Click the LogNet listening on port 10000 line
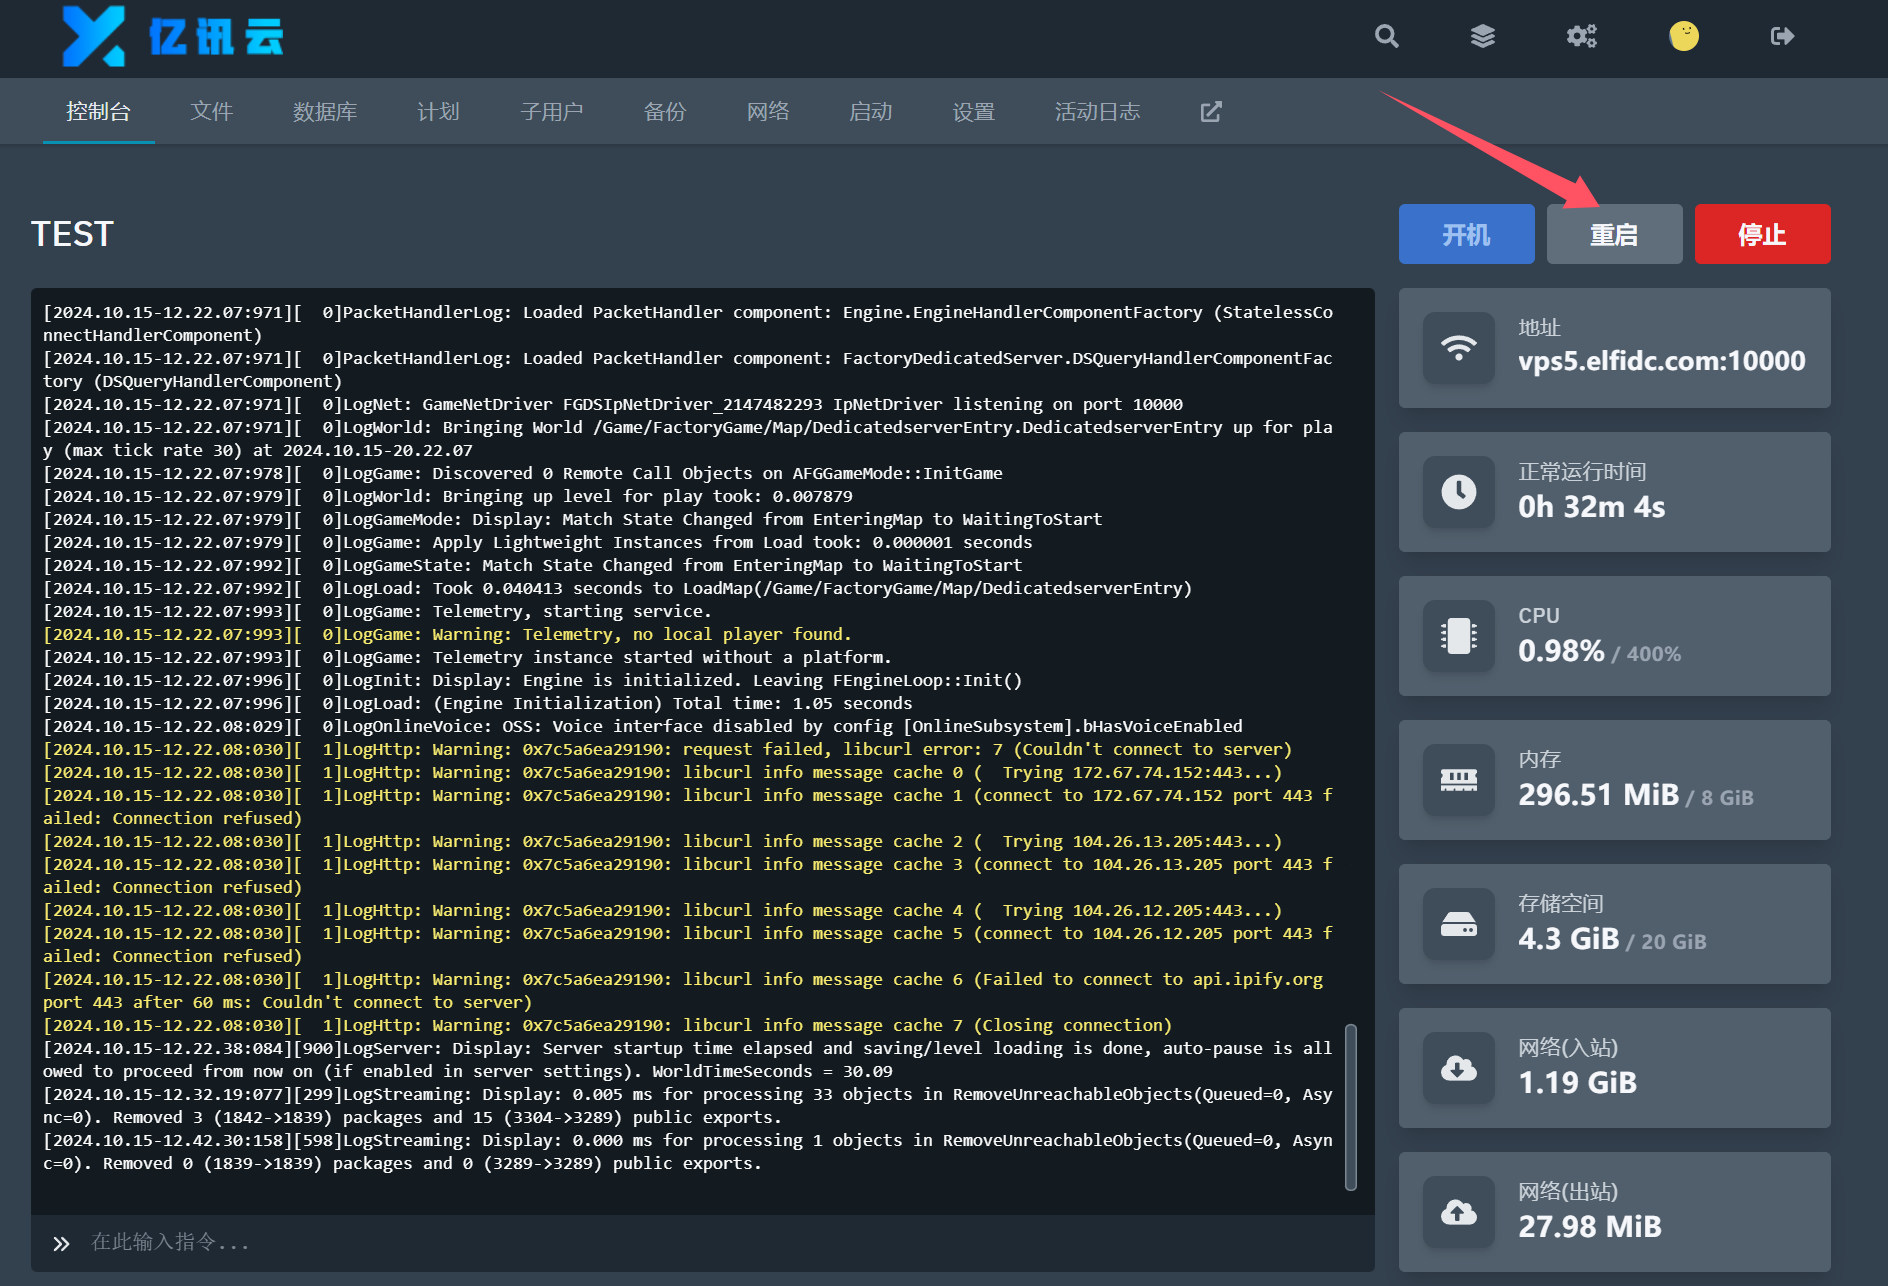Viewport: 1888px width, 1286px height. 613,404
